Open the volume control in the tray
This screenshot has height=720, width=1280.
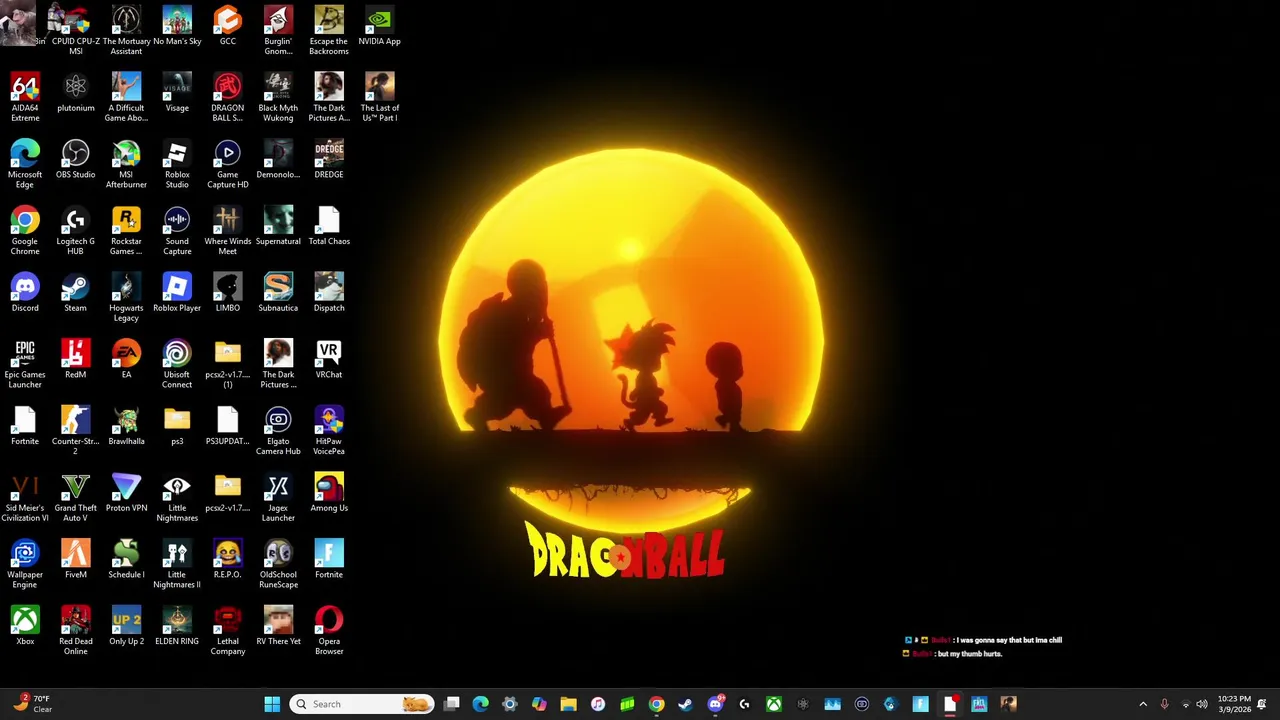click(x=1202, y=704)
